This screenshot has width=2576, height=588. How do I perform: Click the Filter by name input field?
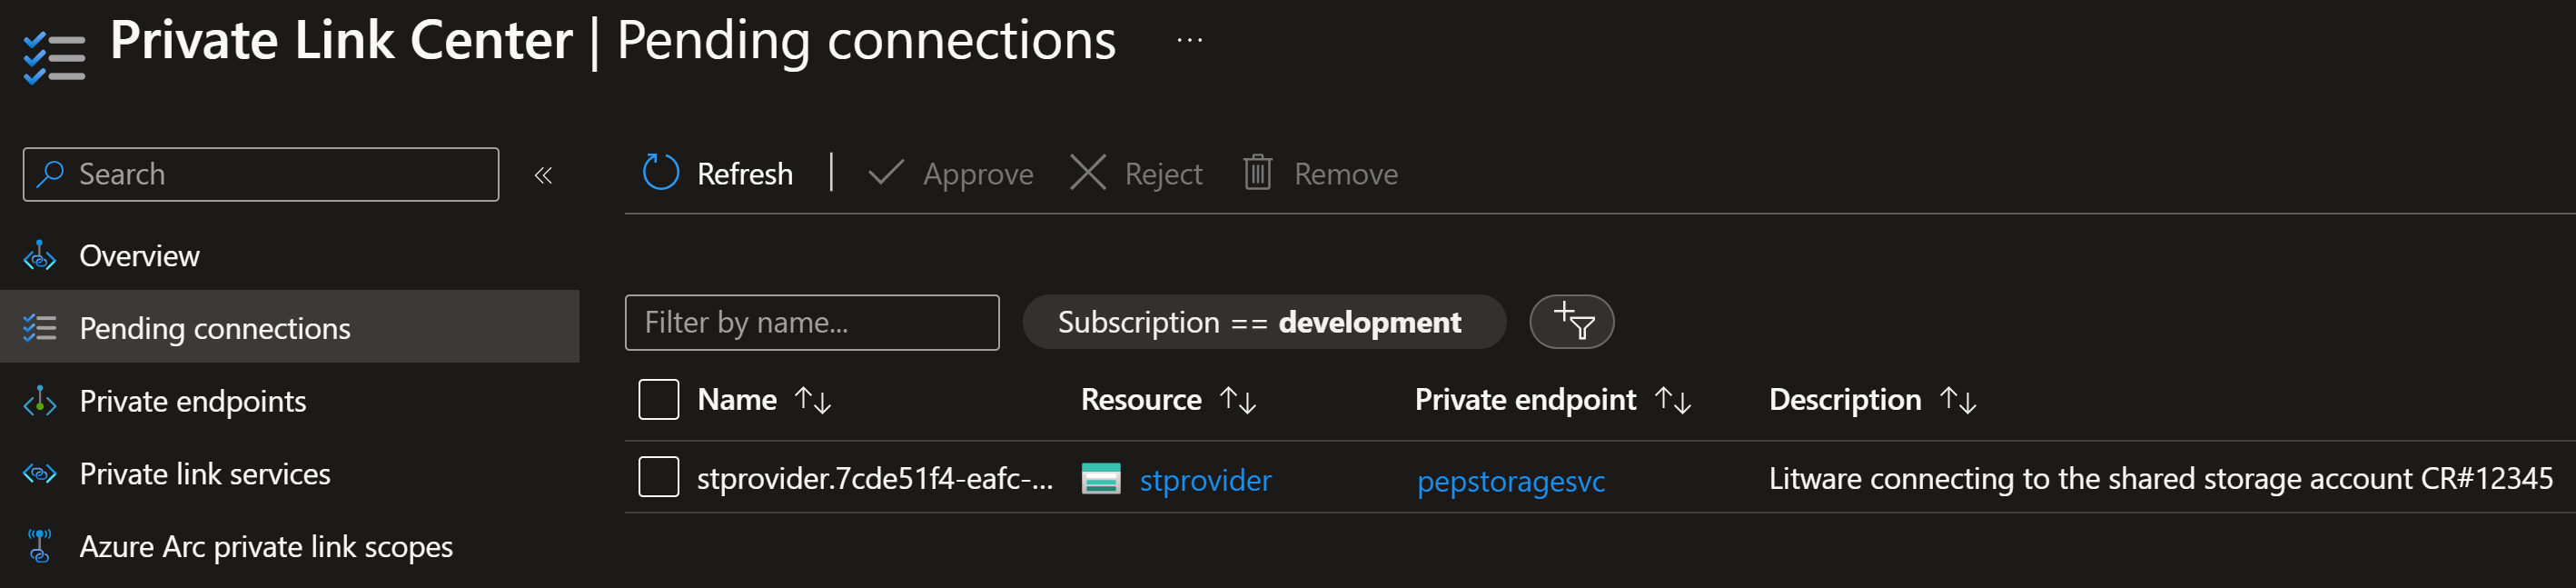812,322
